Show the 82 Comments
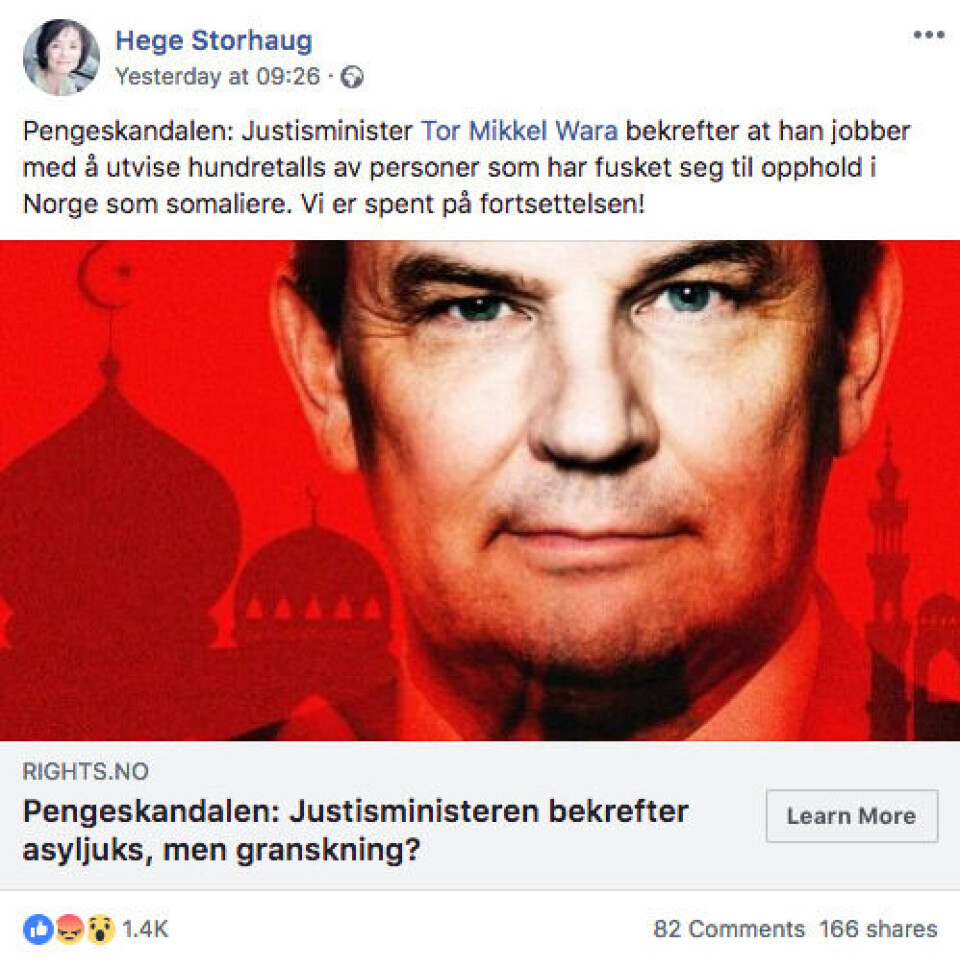 pos(729,930)
